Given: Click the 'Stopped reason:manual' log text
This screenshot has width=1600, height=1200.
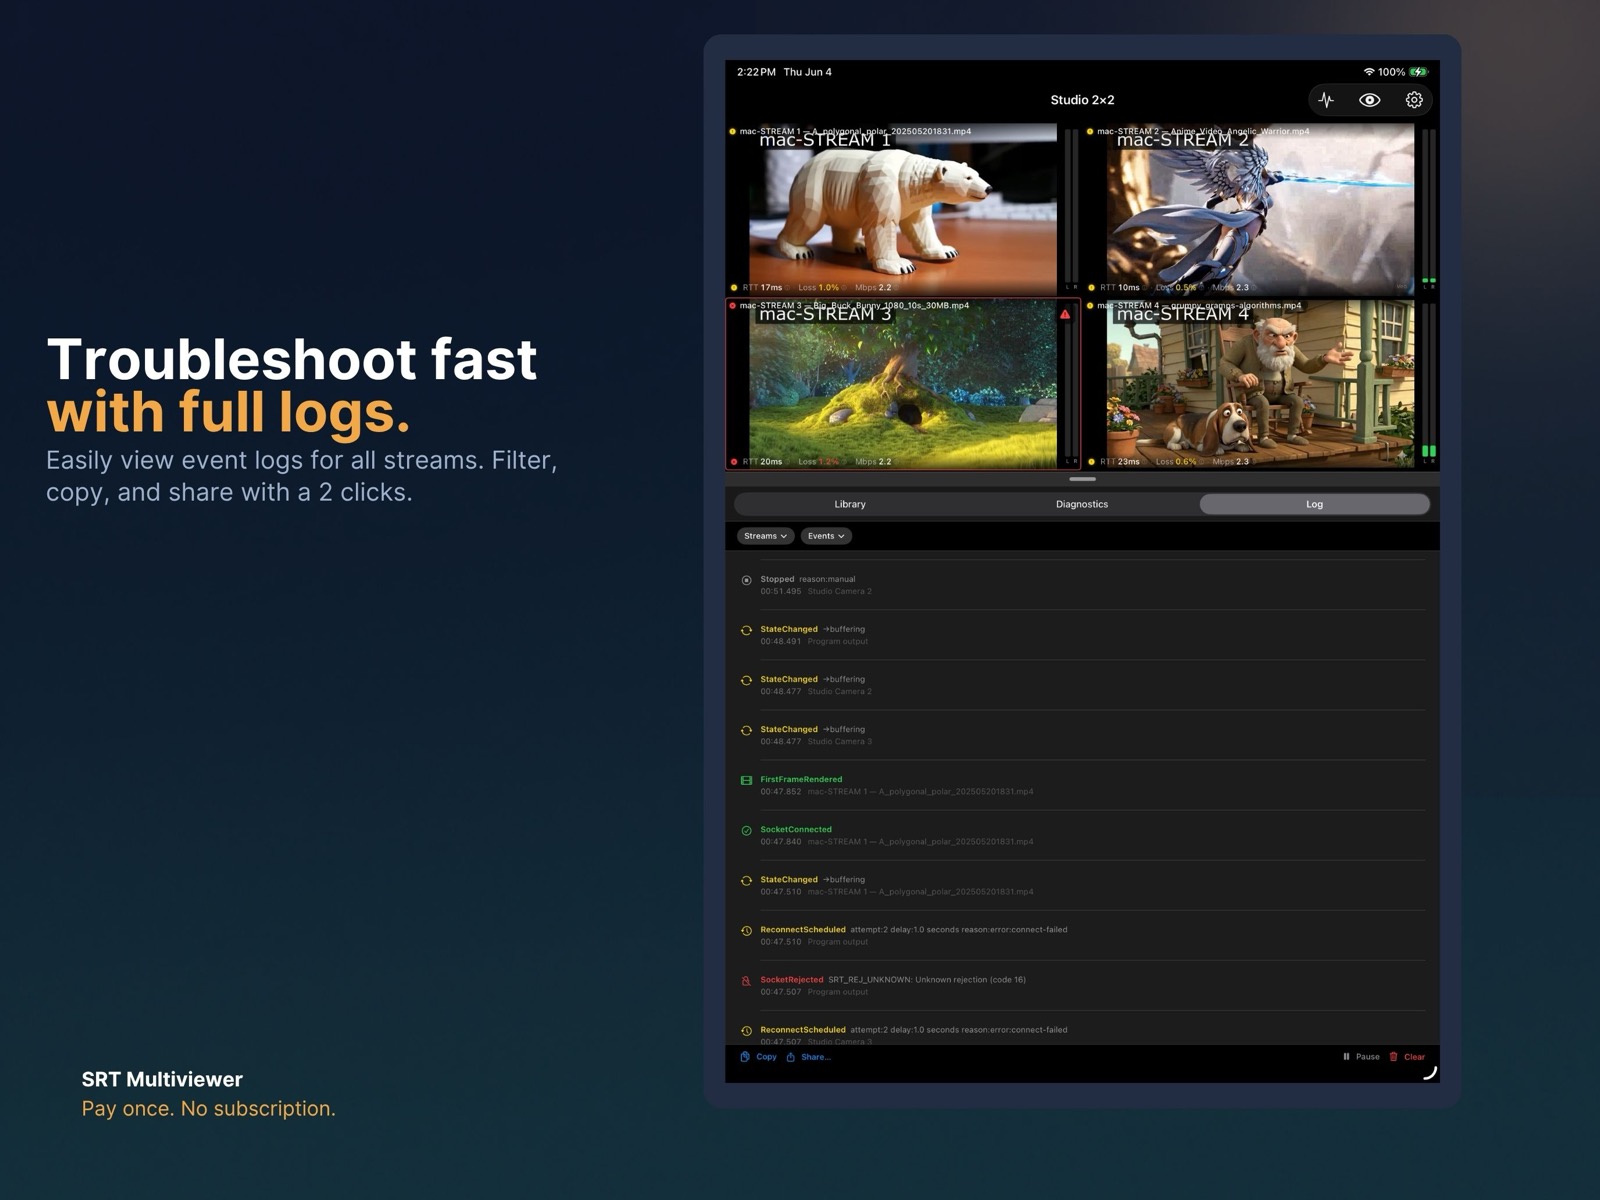Looking at the screenshot, I should tap(808, 579).
